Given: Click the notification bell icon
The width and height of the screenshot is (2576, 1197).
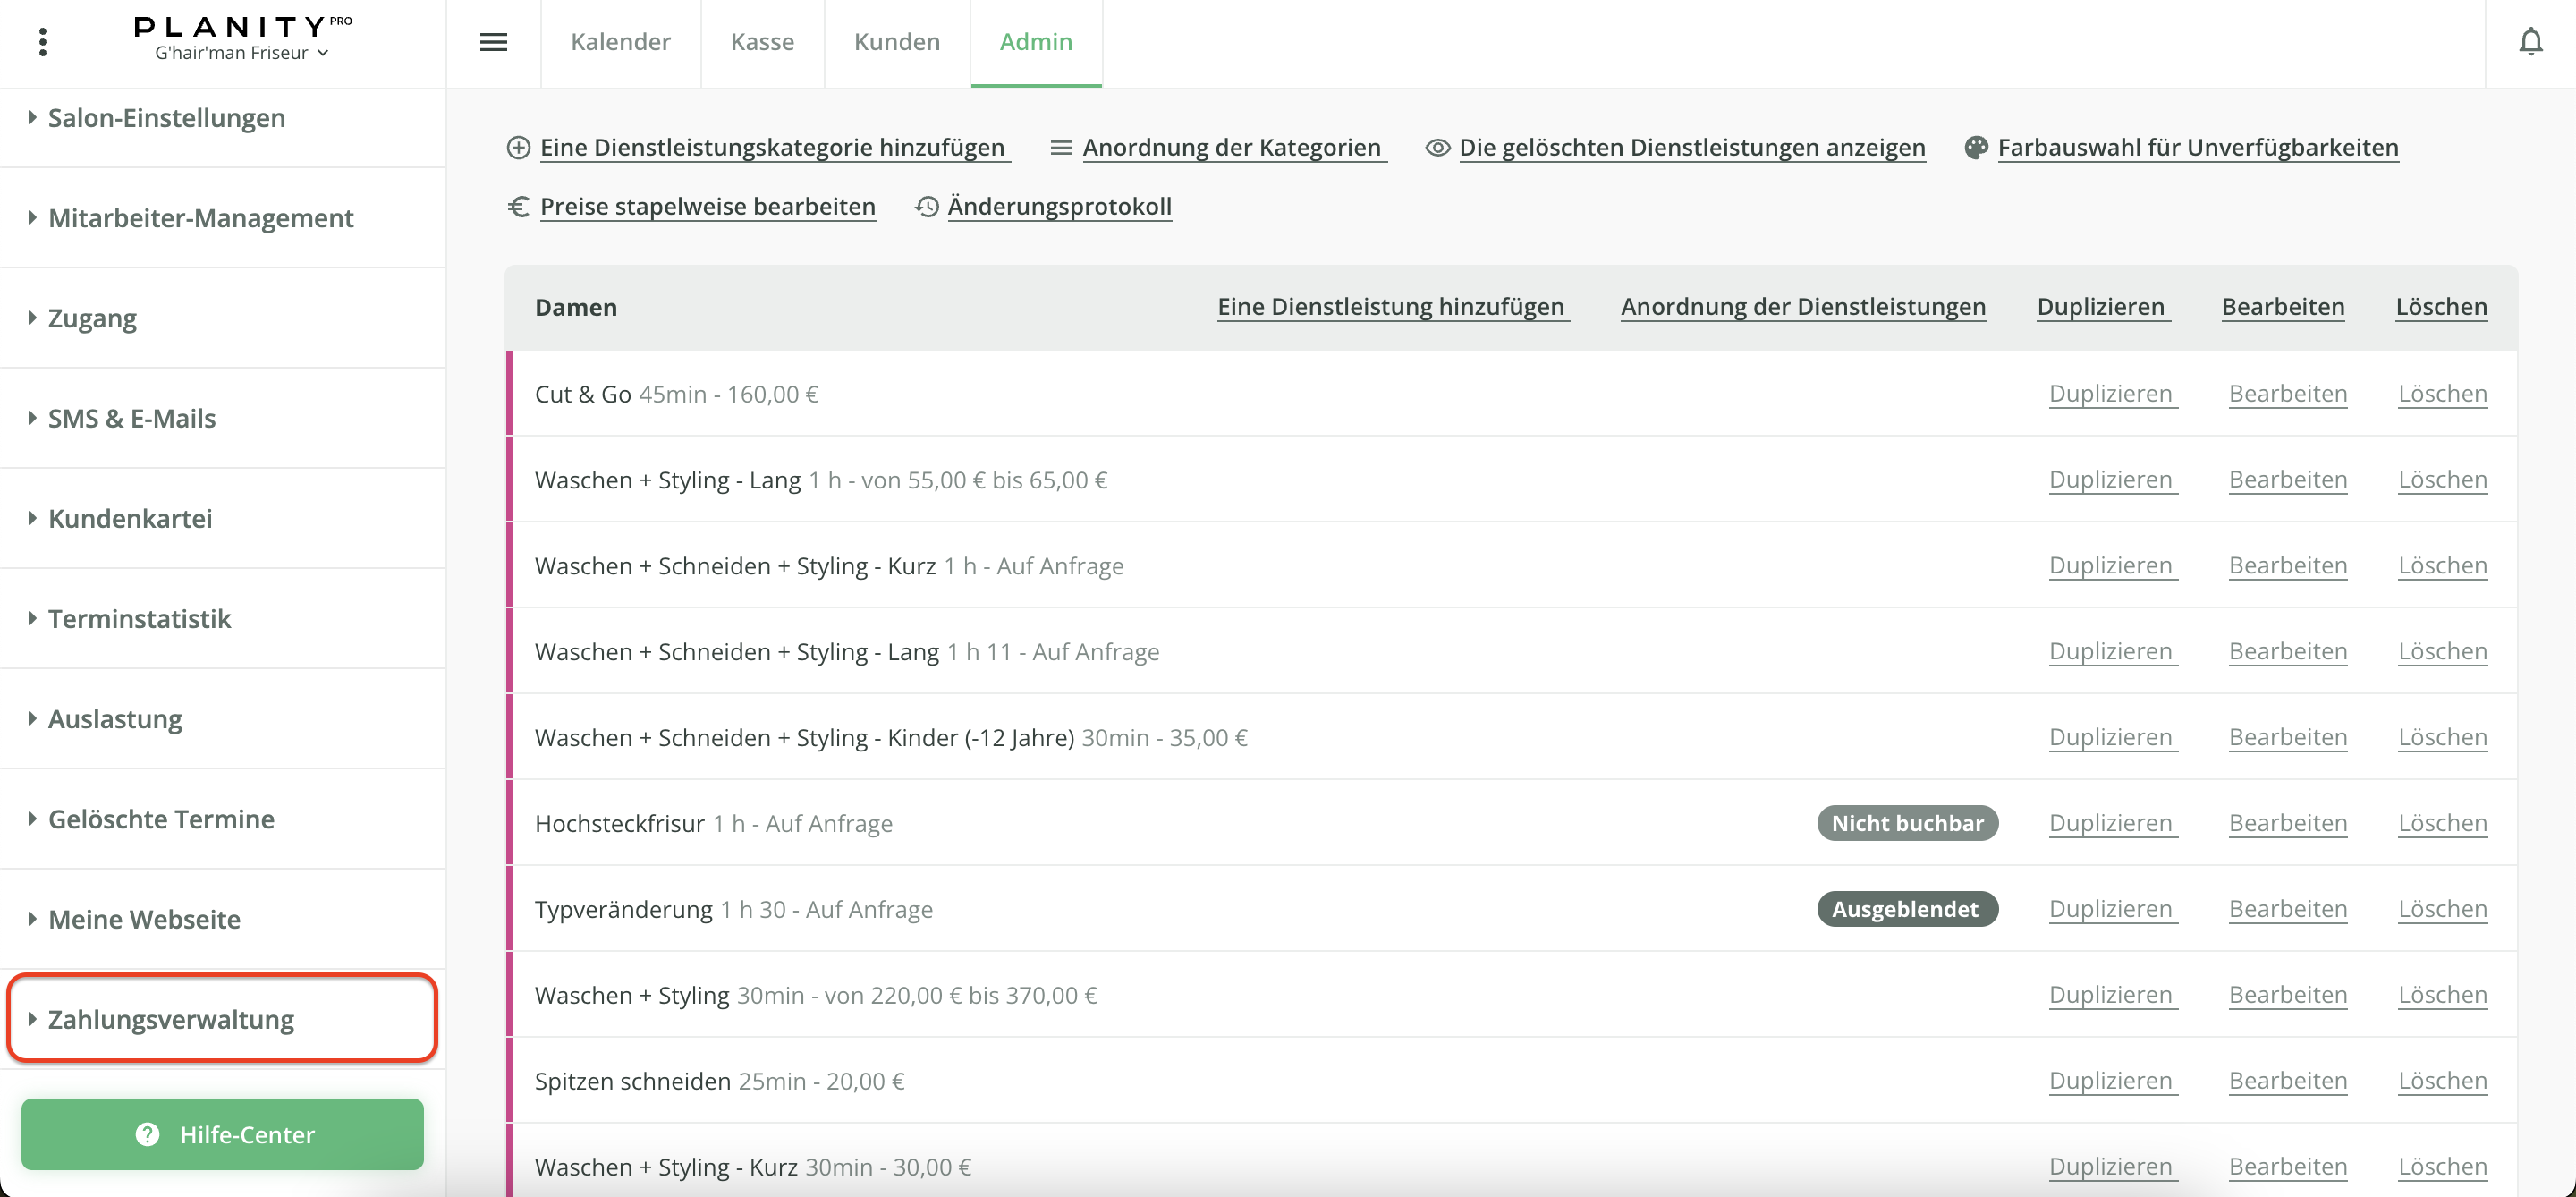Looking at the screenshot, I should coord(2530,42).
